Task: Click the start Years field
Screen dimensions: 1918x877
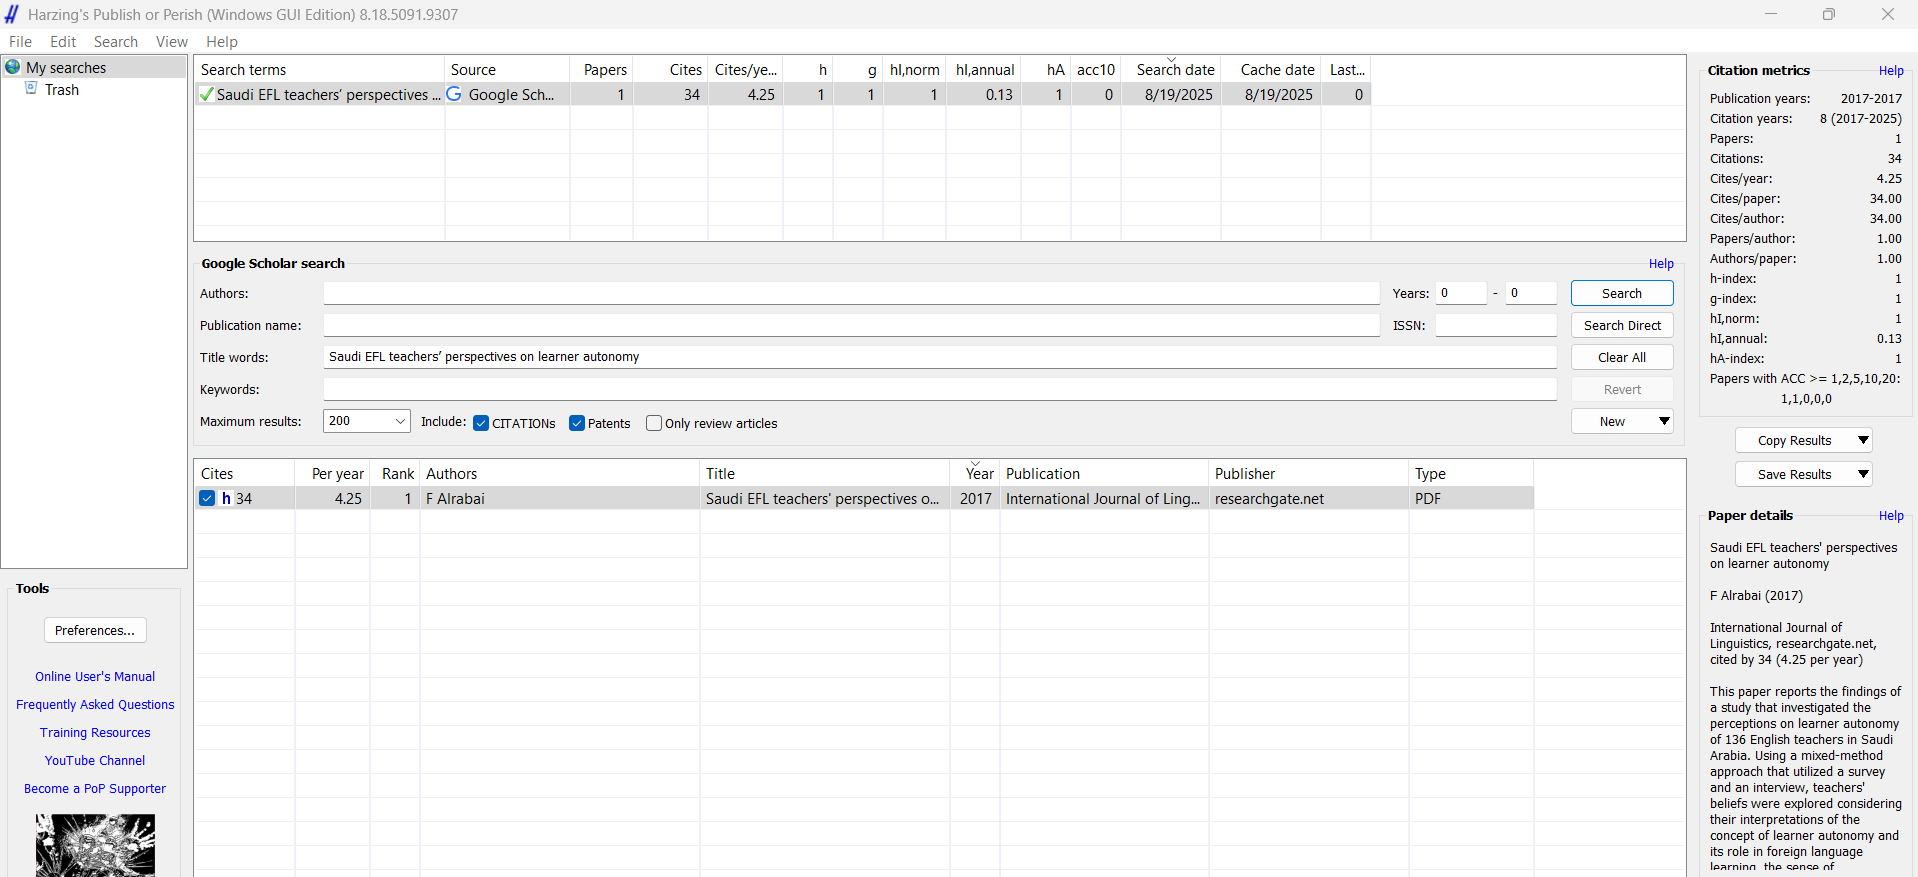Action: coord(1461,293)
